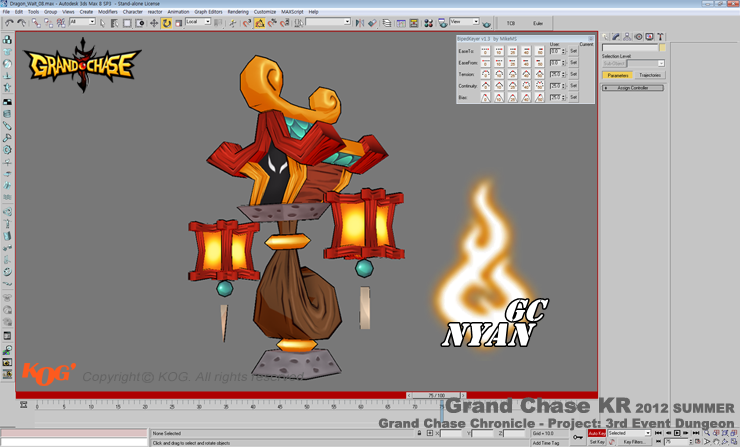This screenshot has height=447, width=740.
Task: Switch to the Modify command panel tab
Action: tap(616, 36)
